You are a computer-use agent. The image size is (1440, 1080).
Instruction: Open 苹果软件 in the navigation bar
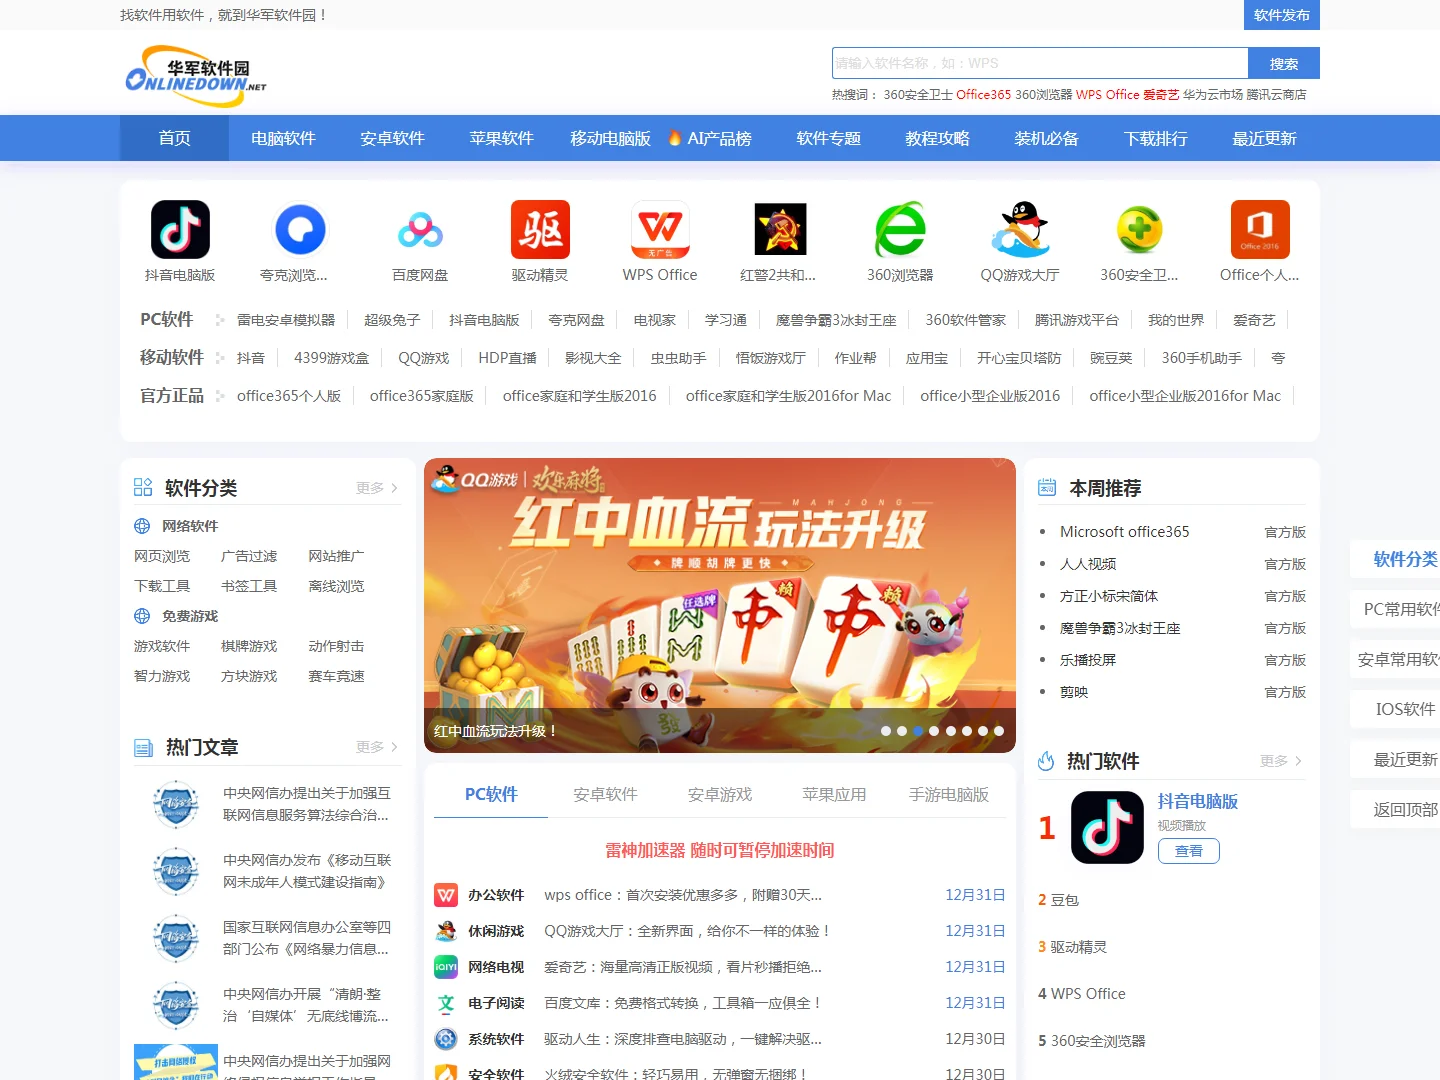pos(501,138)
